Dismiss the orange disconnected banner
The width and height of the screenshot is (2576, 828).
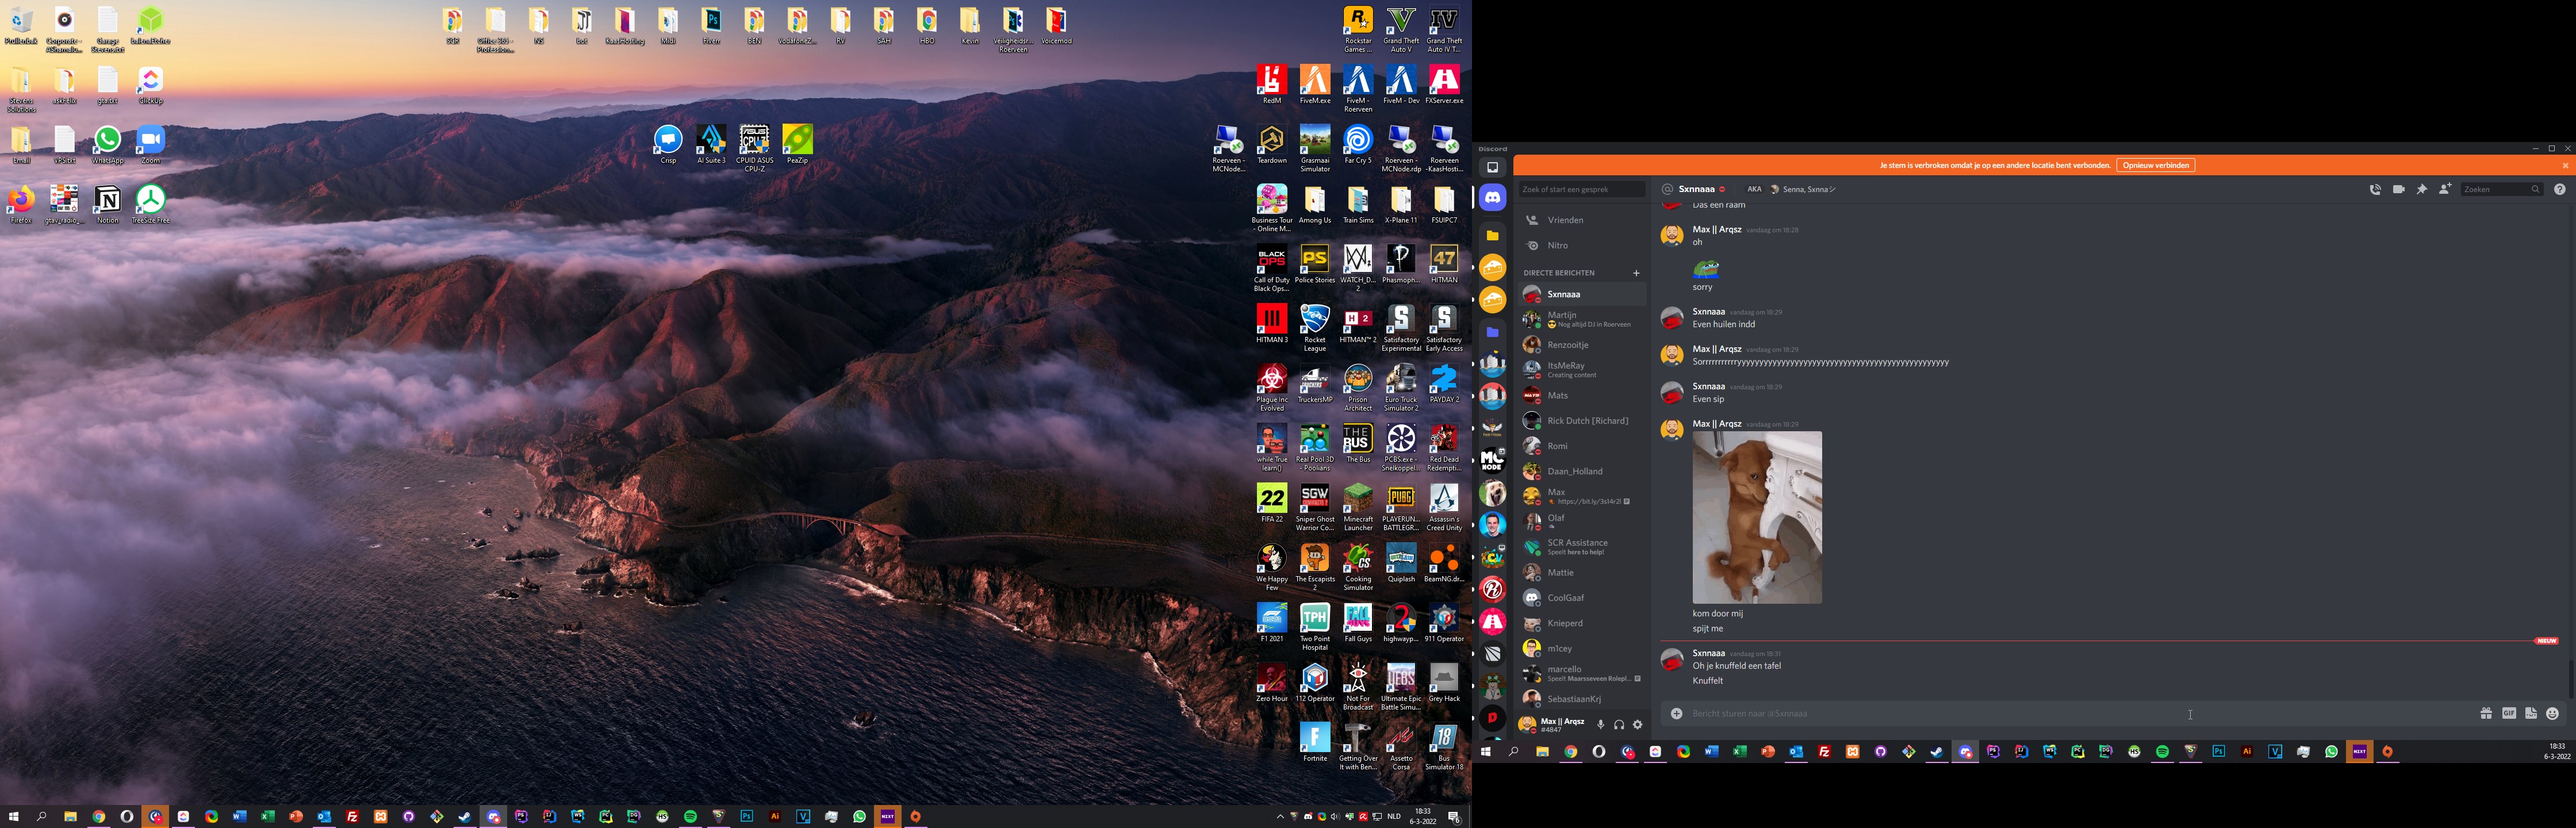click(2564, 166)
